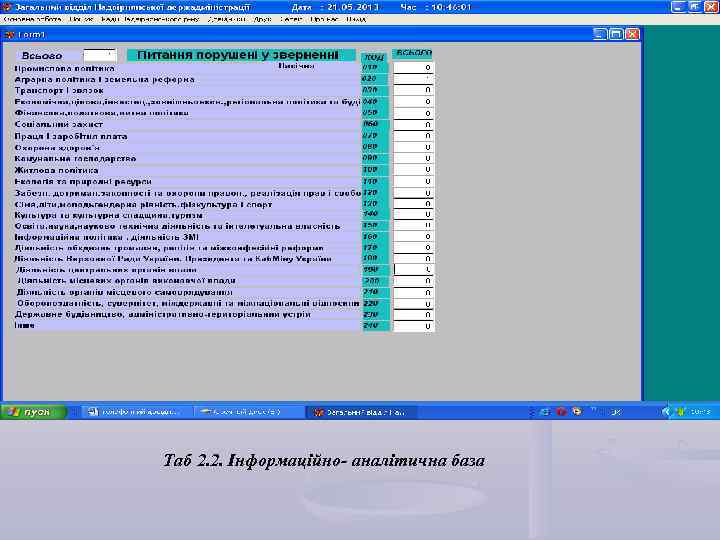Select the Екологія та природні ресурси label
This screenshot has height=540, width=720.
[83, 181]
